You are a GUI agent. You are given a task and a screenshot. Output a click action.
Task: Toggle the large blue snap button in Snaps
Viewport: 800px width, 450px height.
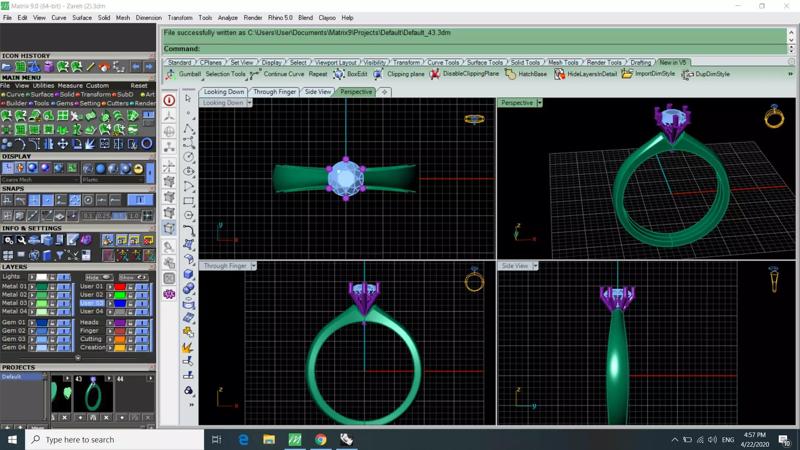(140, 200)
